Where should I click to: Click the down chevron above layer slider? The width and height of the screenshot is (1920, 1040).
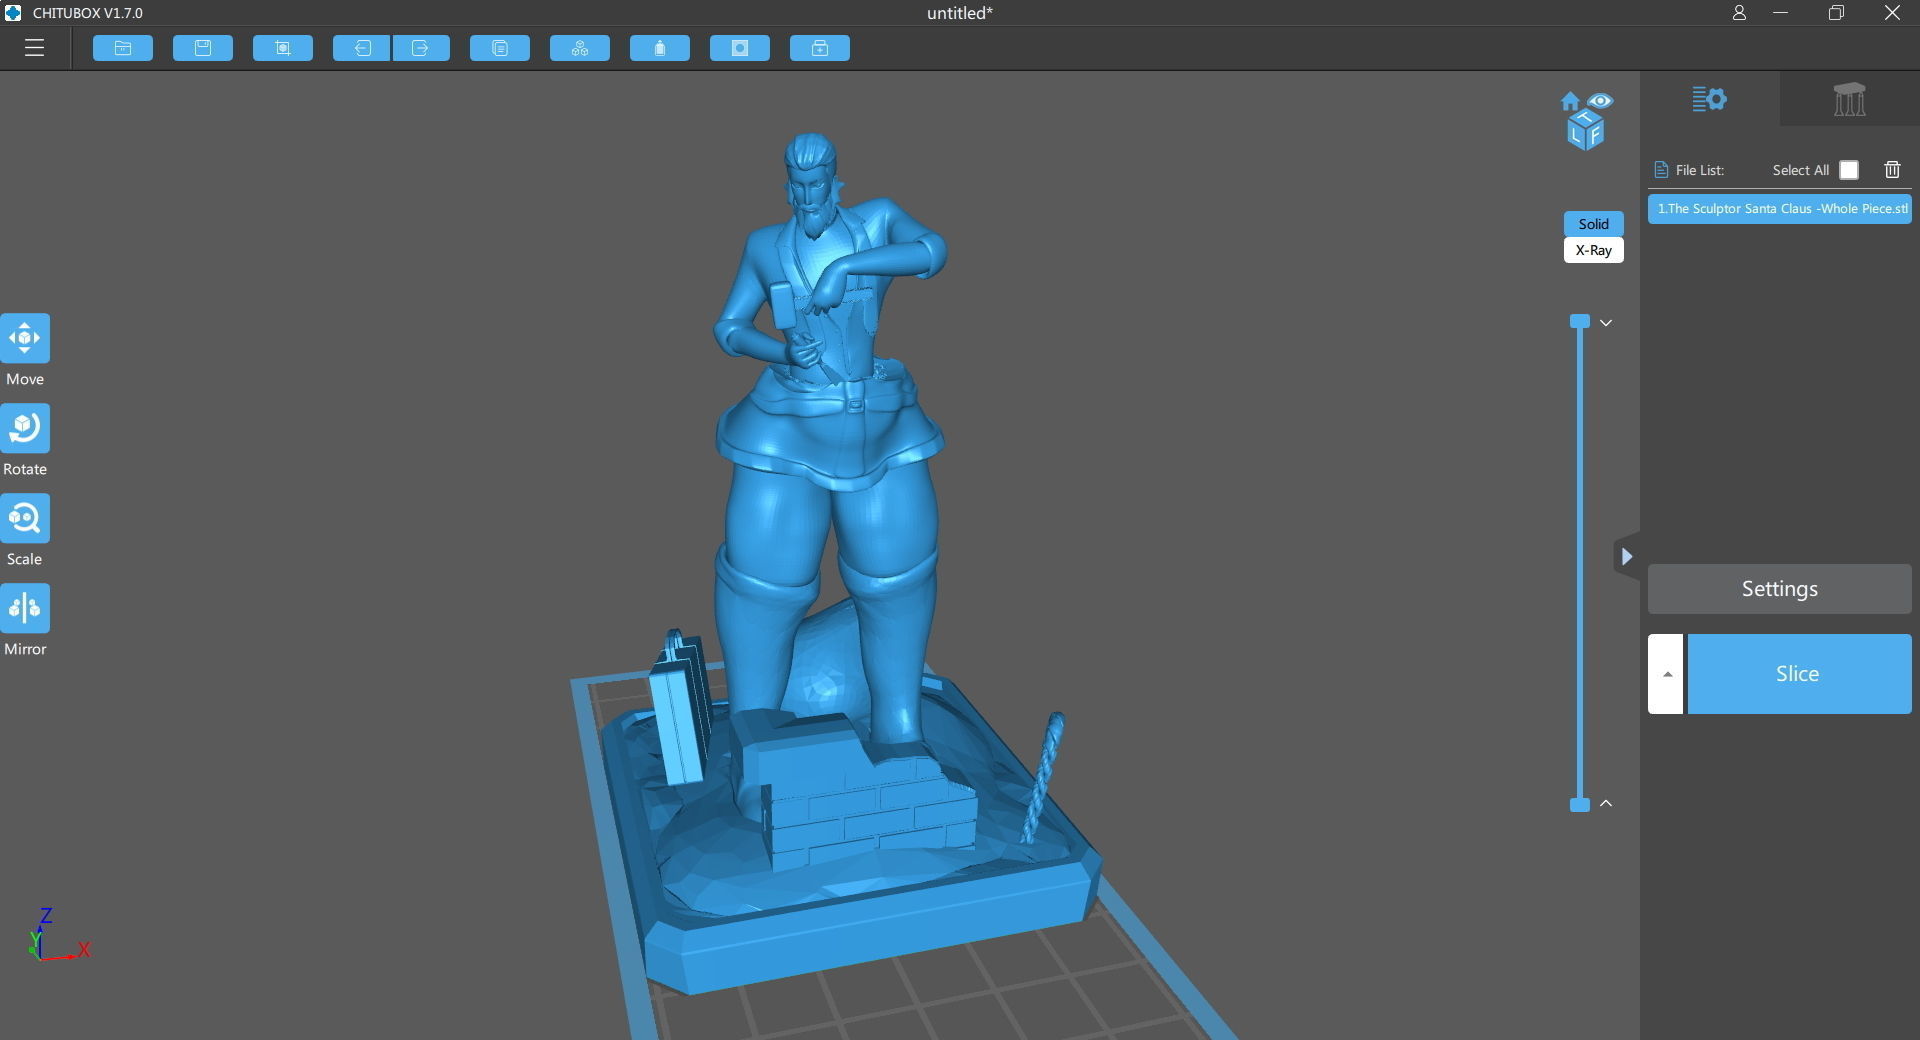(1606, 323)
